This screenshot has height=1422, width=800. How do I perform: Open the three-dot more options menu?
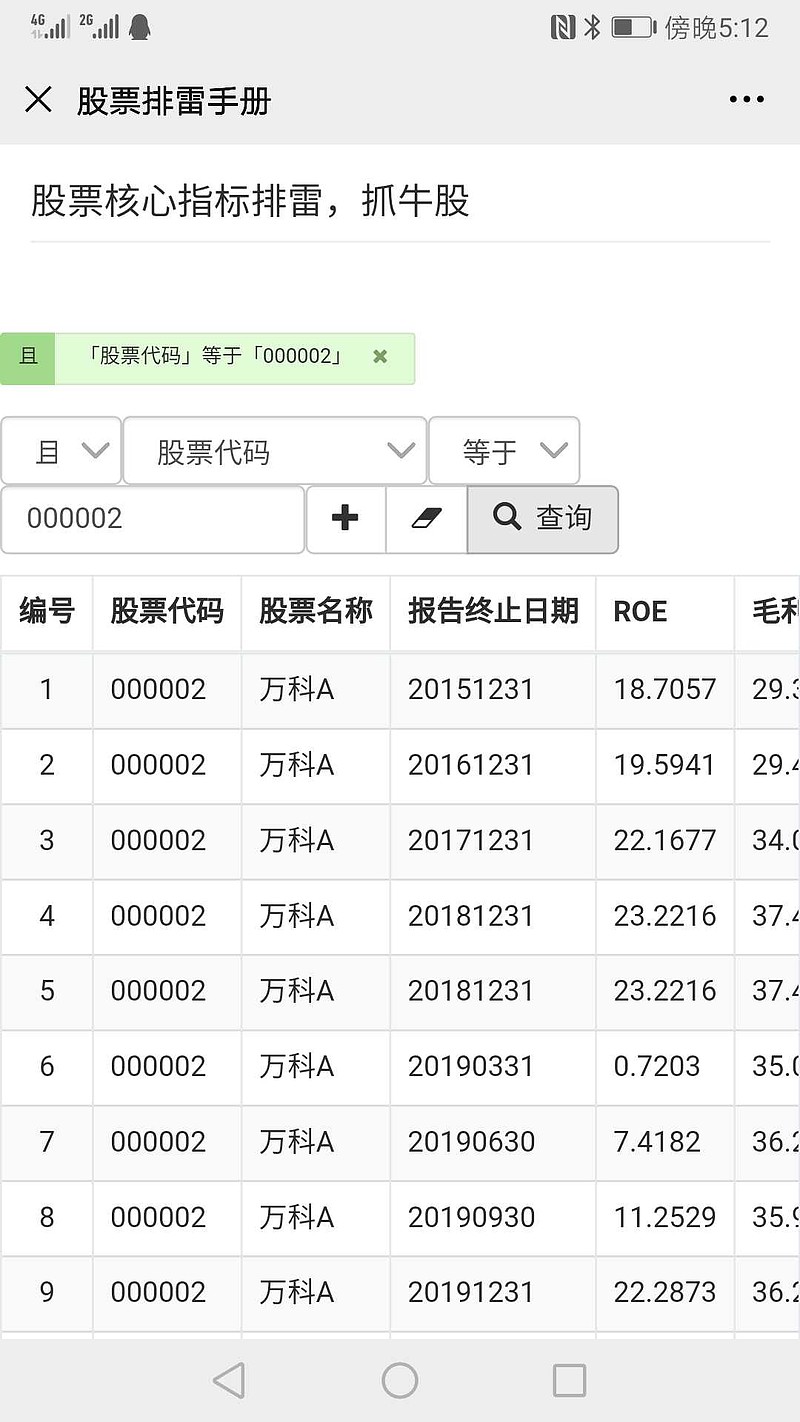[747, 100]
